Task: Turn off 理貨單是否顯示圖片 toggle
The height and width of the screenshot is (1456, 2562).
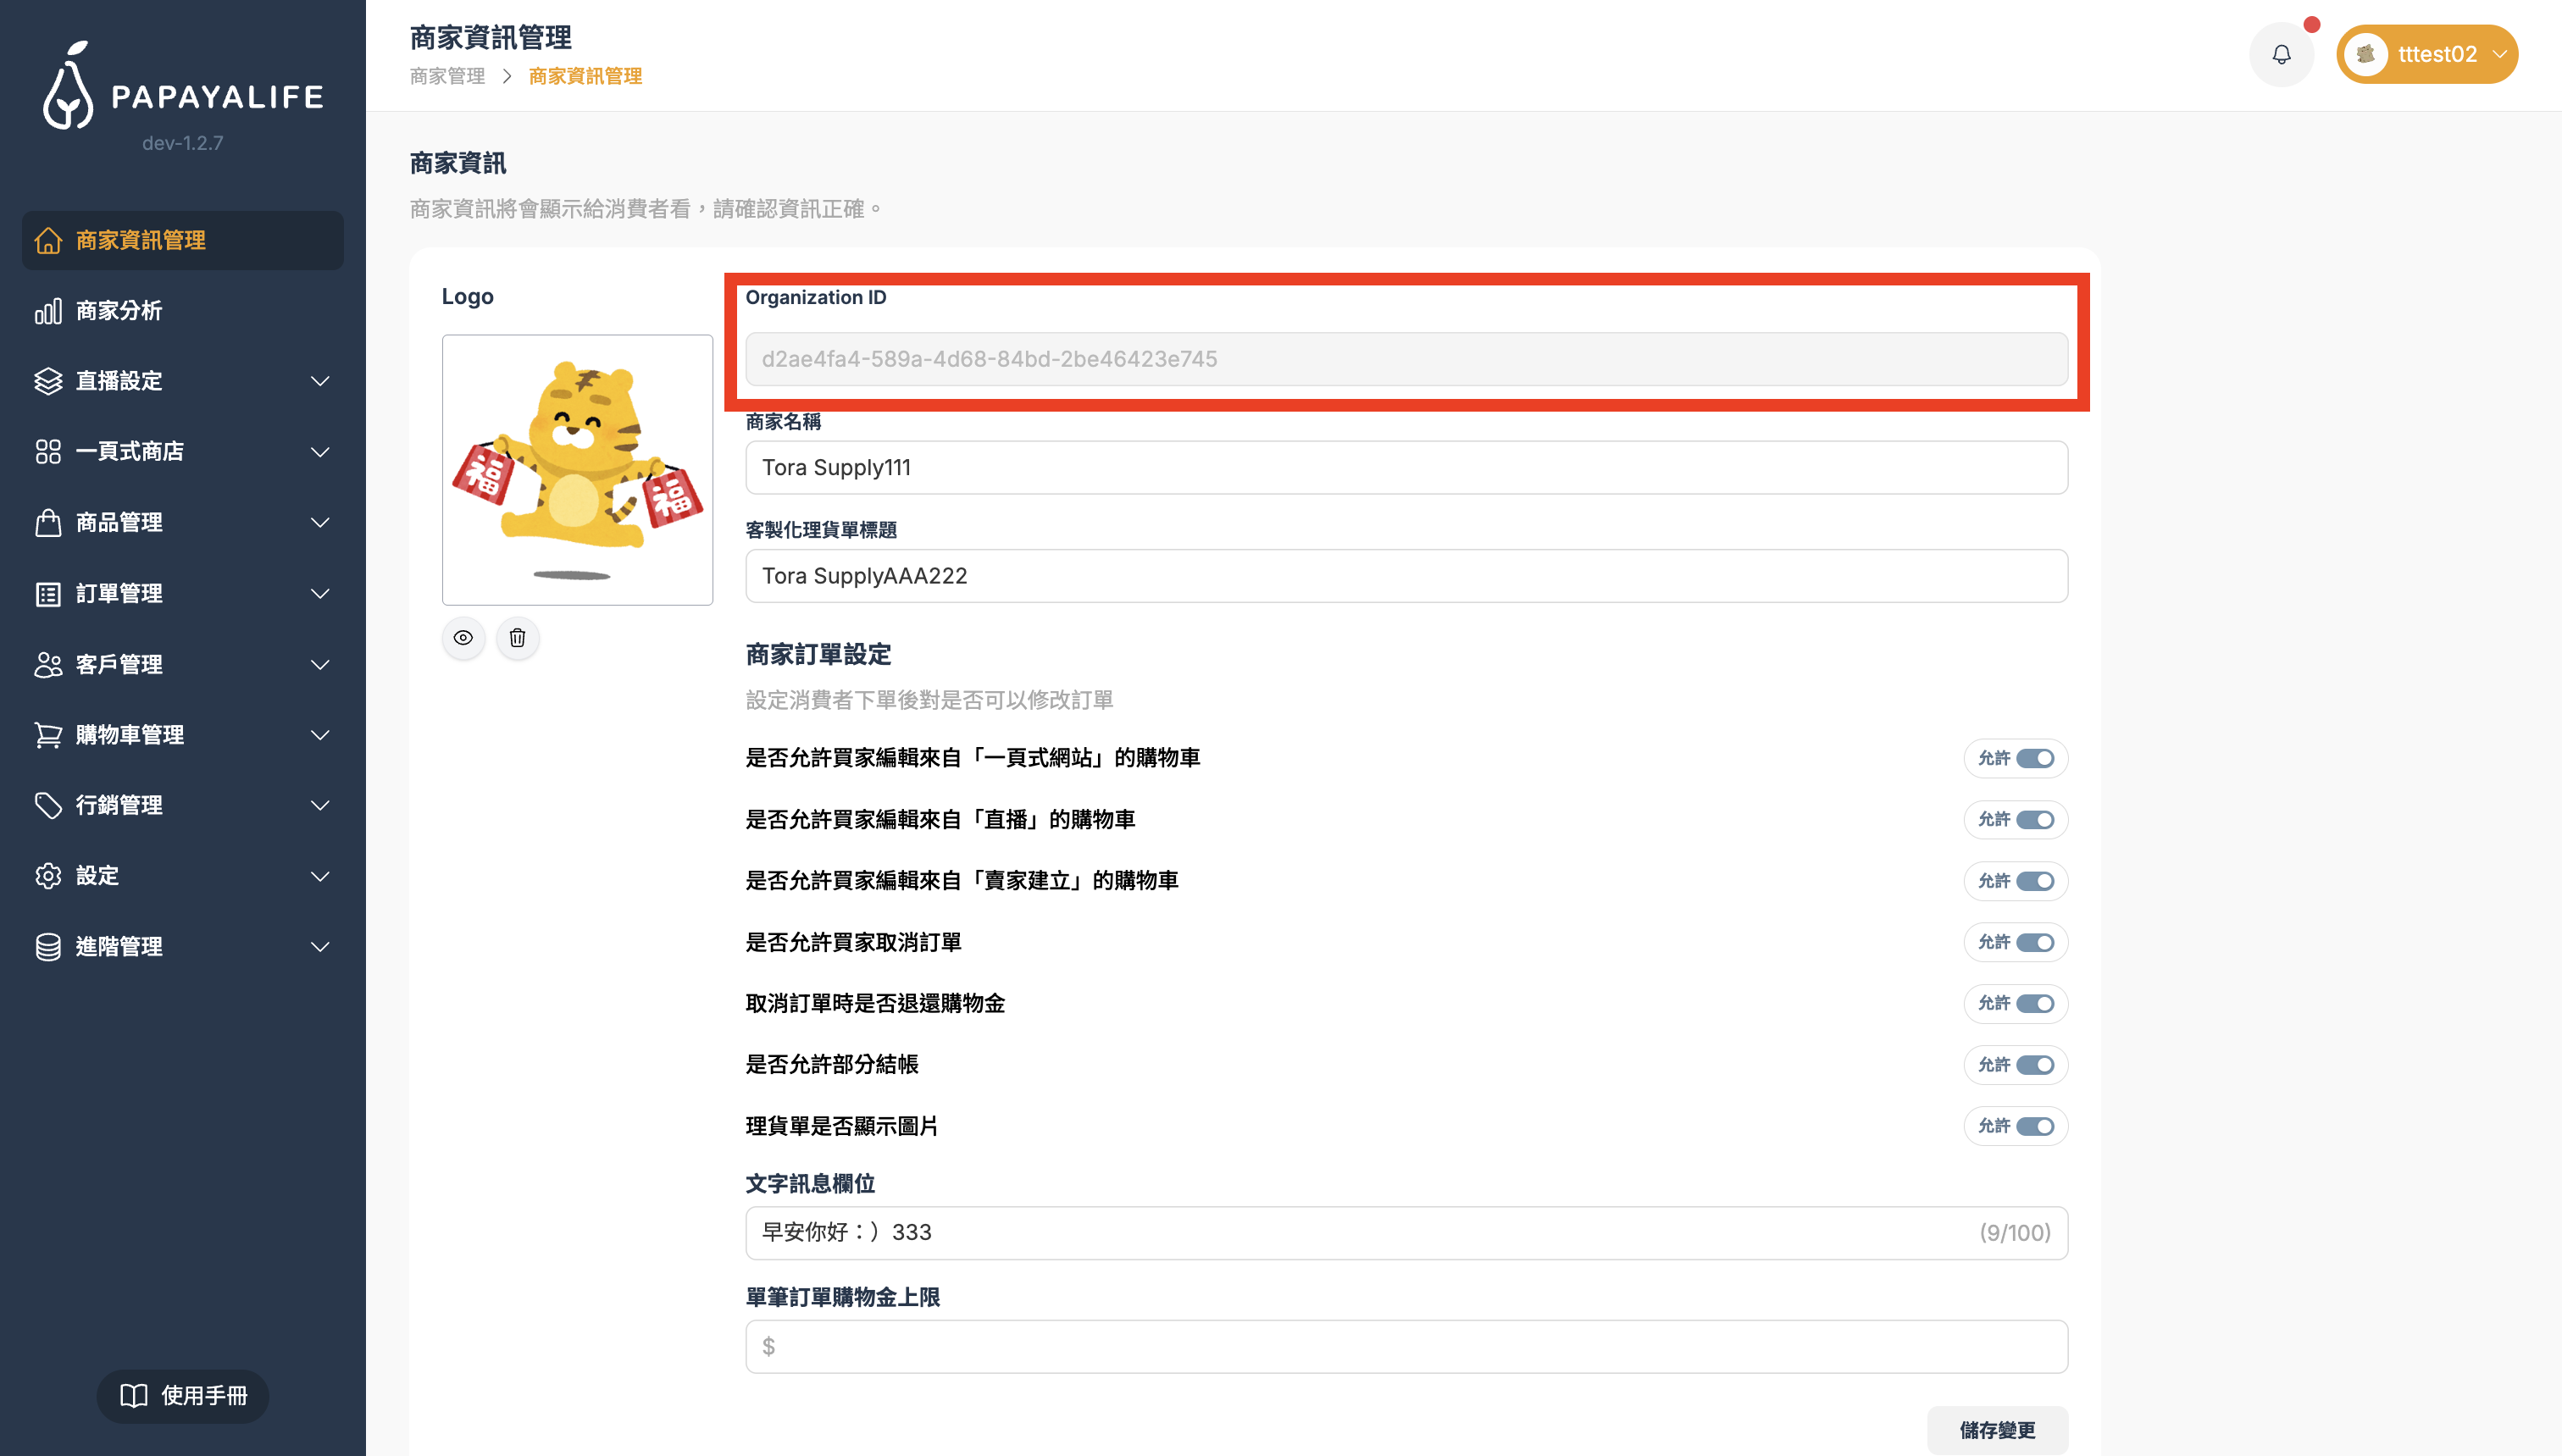Action: tap(2034, 1125)
